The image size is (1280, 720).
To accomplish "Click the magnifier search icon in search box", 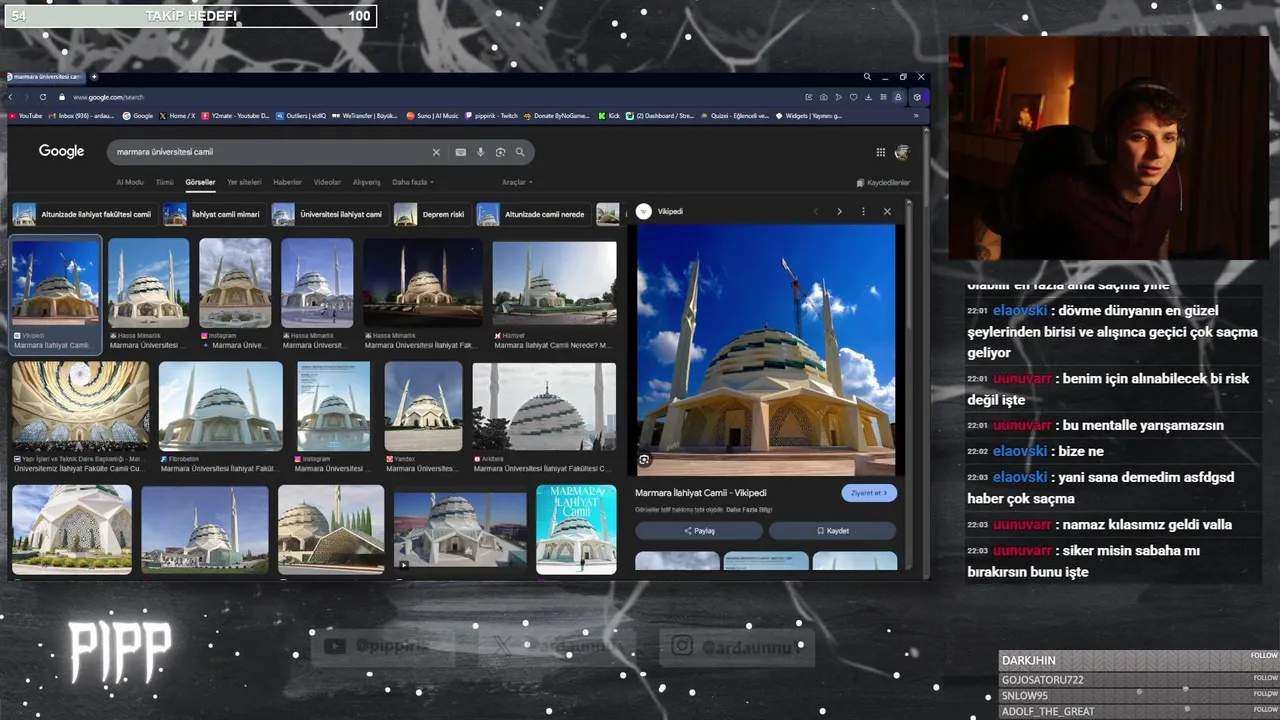I will tap(520, 152).
